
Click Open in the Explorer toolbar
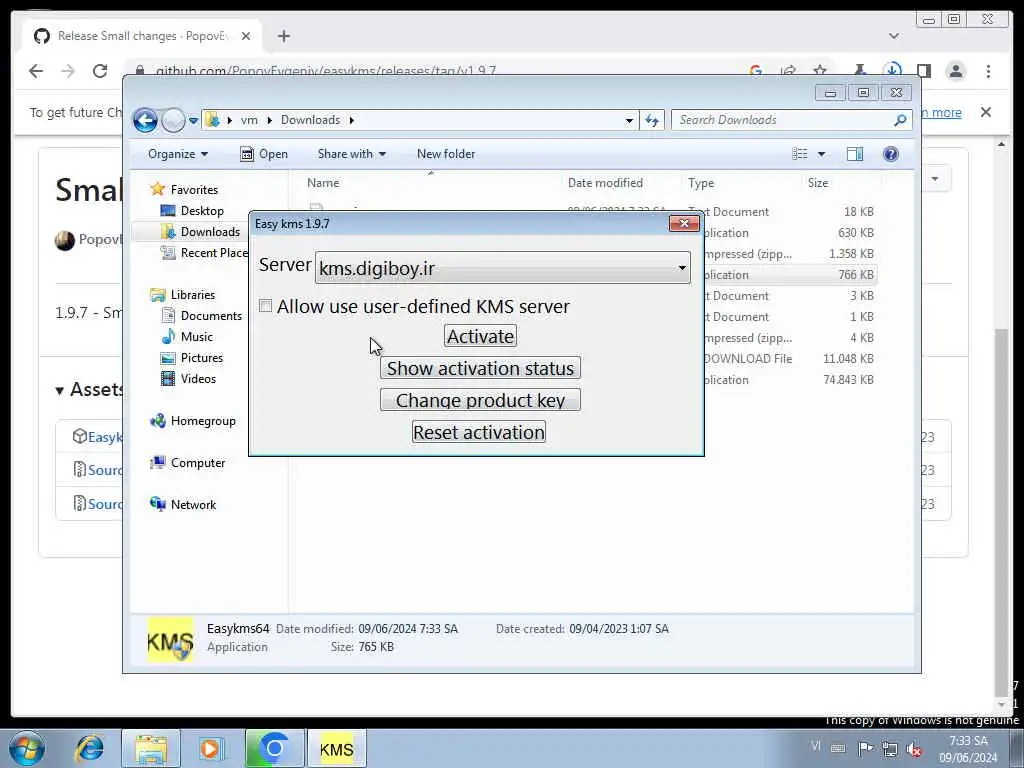coord(264,154)
